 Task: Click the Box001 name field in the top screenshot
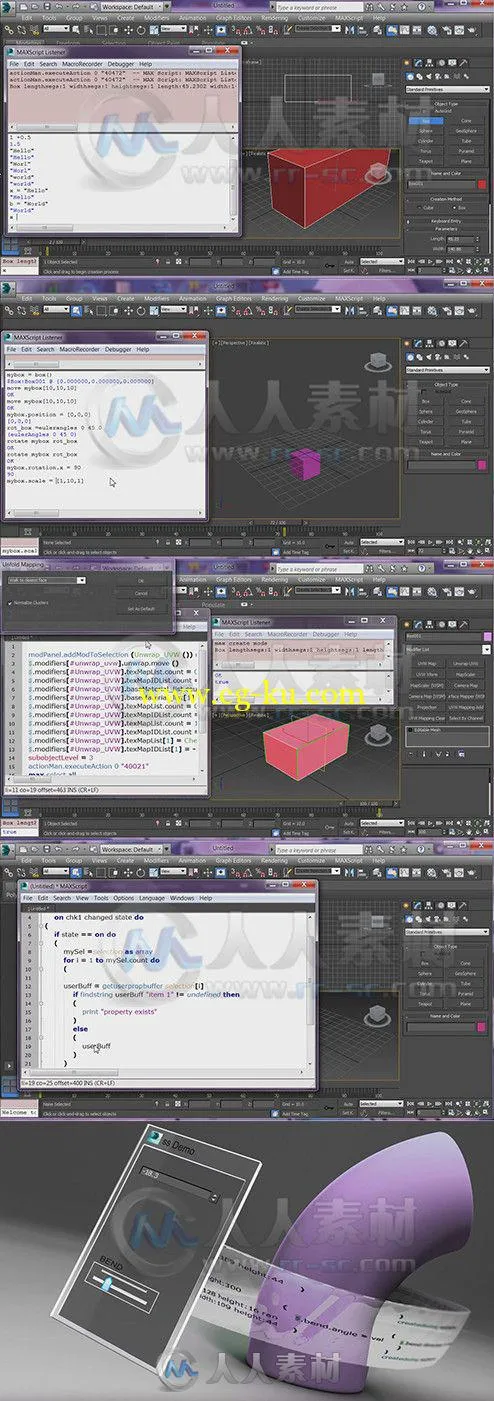[x=442, y=183]
